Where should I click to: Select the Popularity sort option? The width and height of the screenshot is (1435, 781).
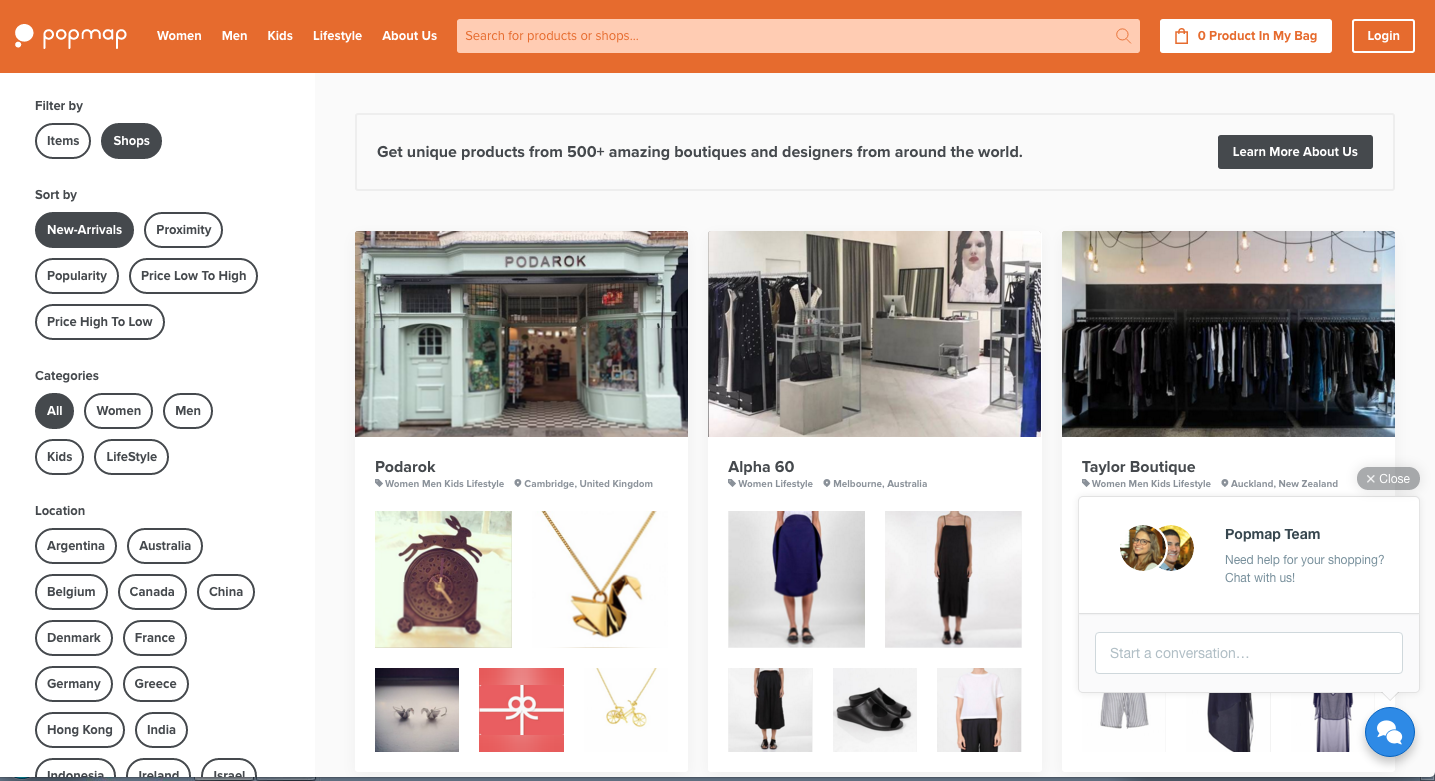pyautogui.click(x=76, y=275)
